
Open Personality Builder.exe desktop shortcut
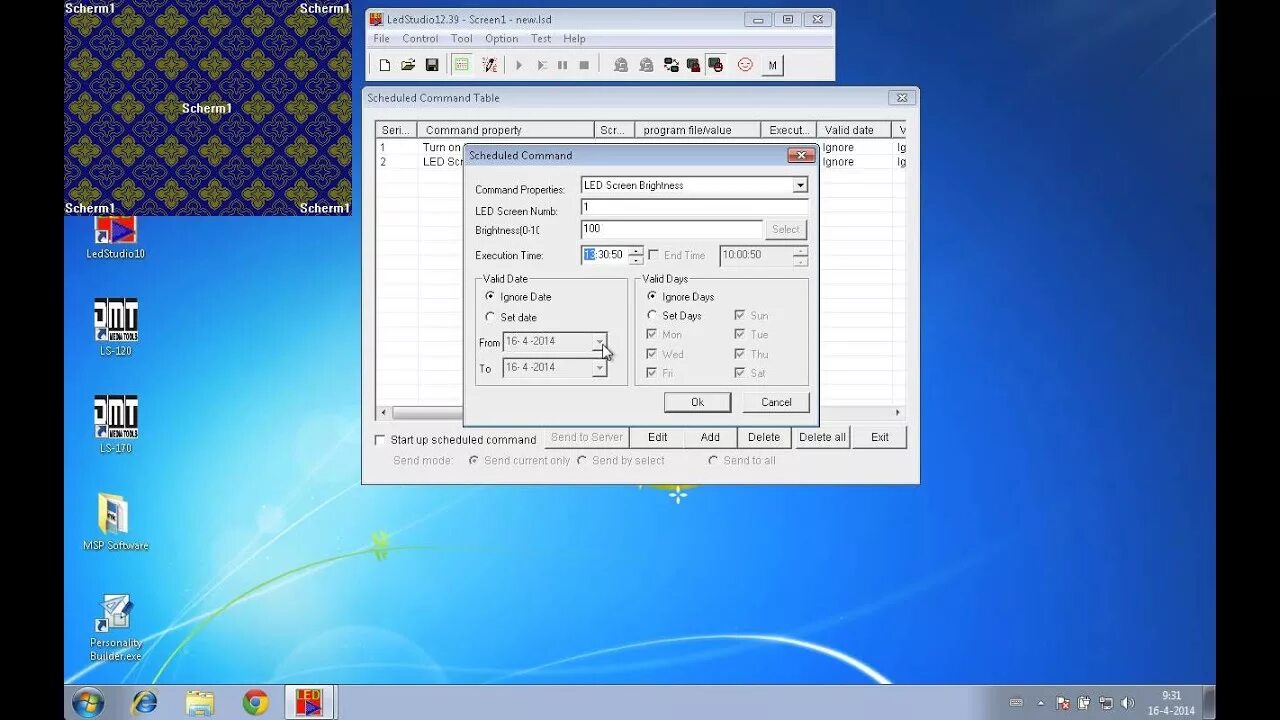(115, 627)
